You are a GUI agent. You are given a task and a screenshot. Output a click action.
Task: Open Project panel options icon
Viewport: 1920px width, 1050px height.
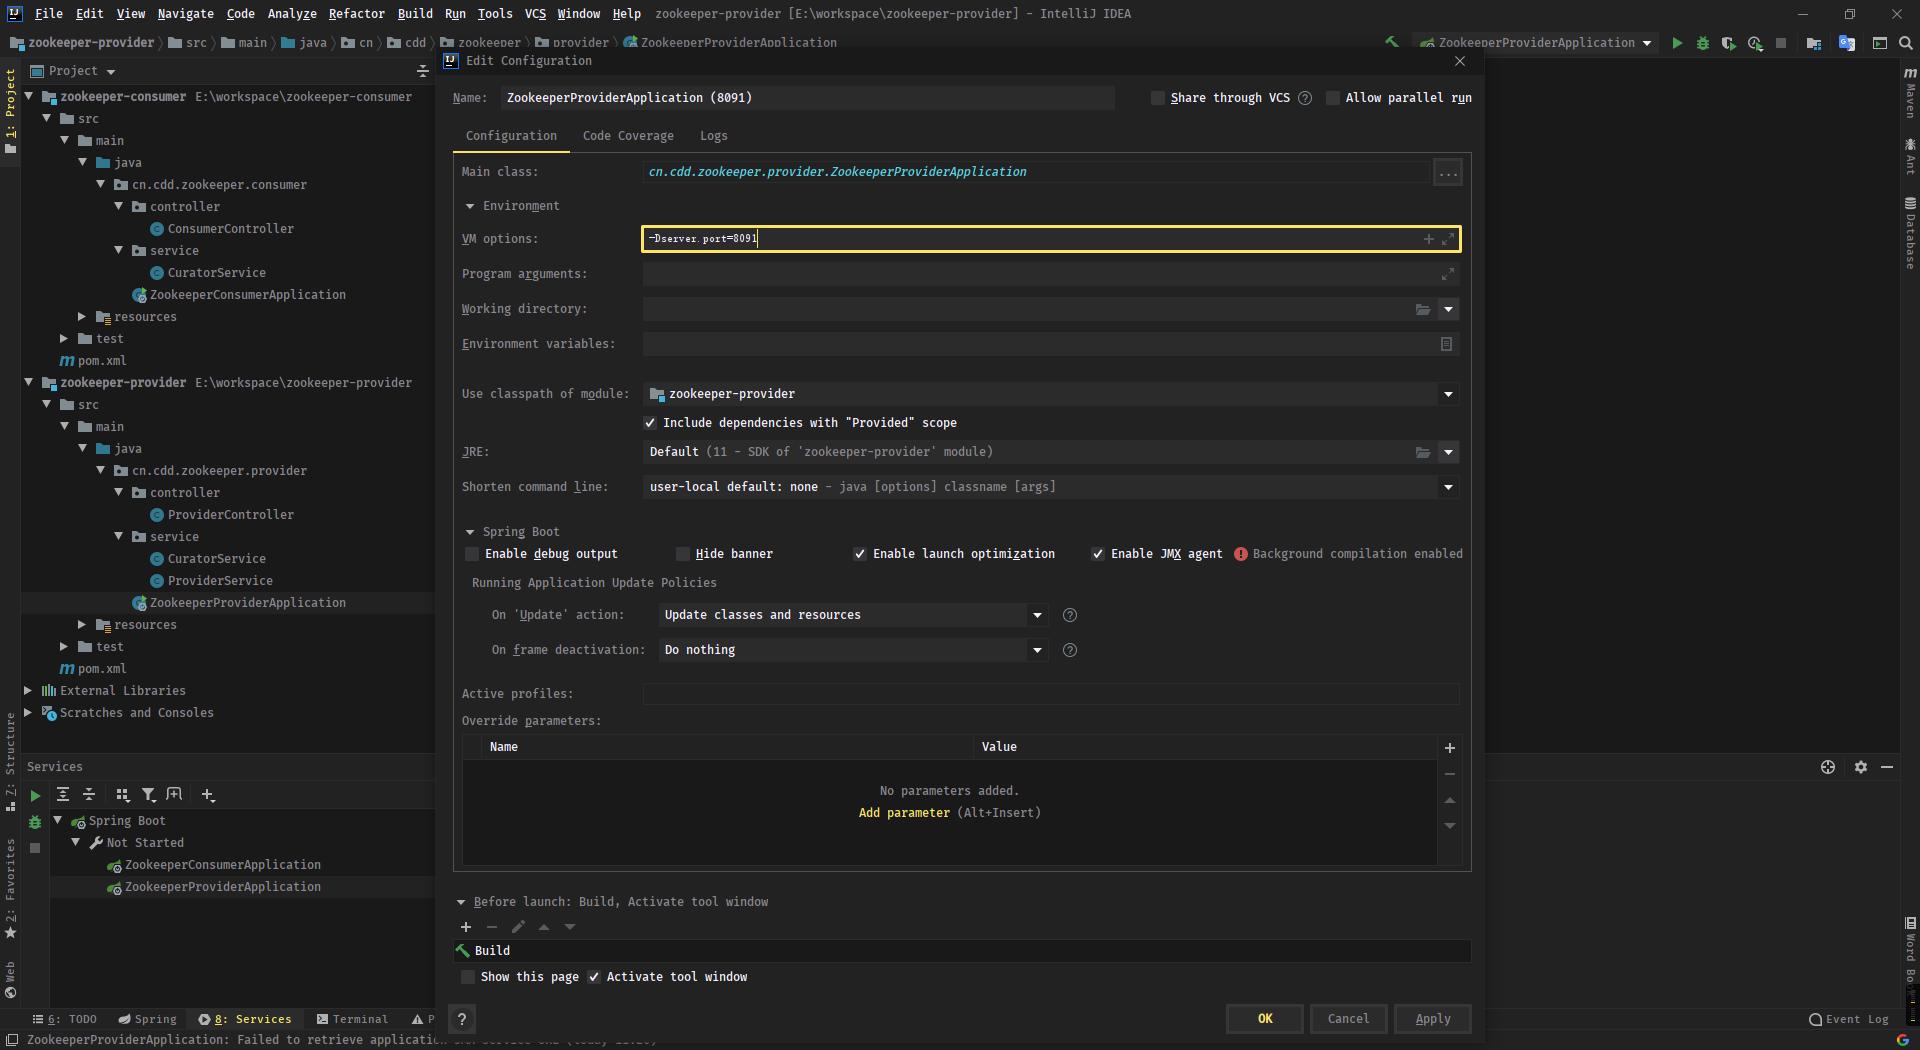click(422, 71)
